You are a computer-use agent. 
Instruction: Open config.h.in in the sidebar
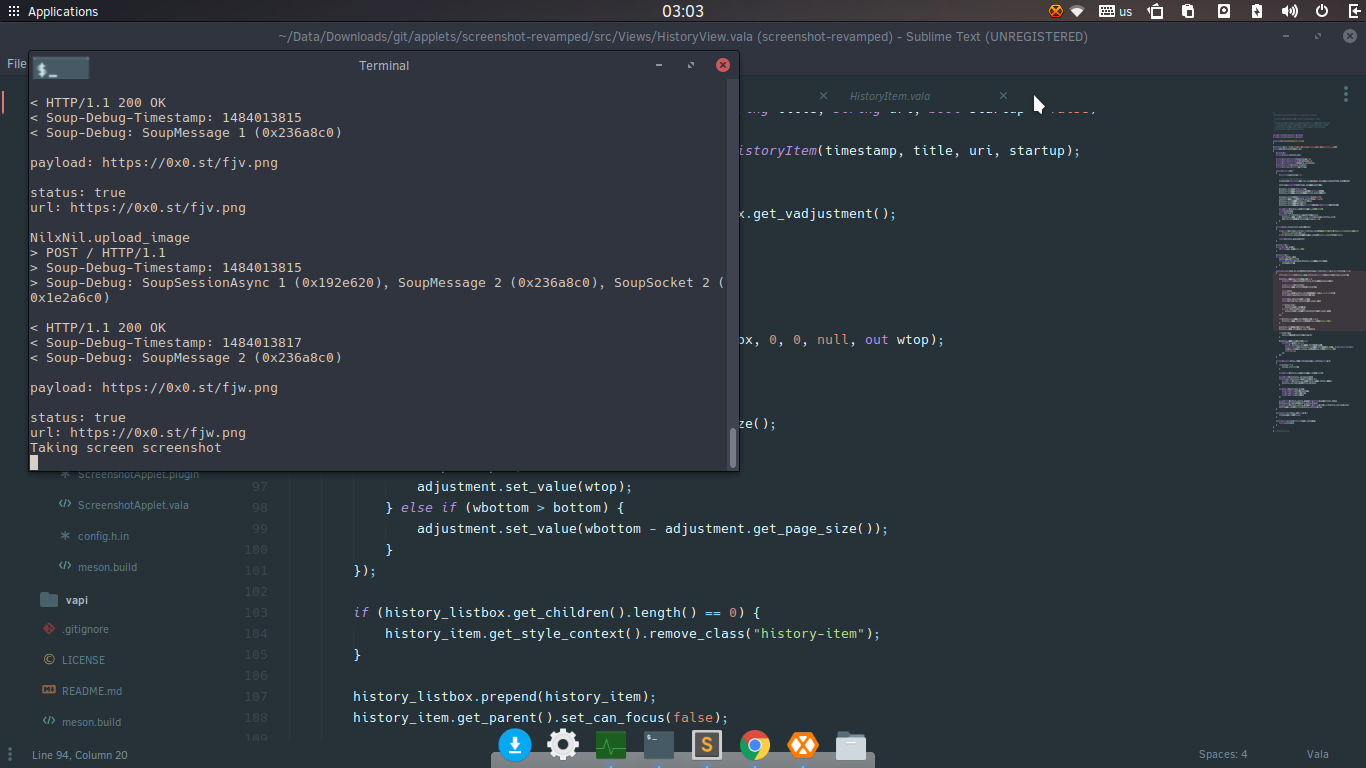pyautogui.click(x=103, y=536)
